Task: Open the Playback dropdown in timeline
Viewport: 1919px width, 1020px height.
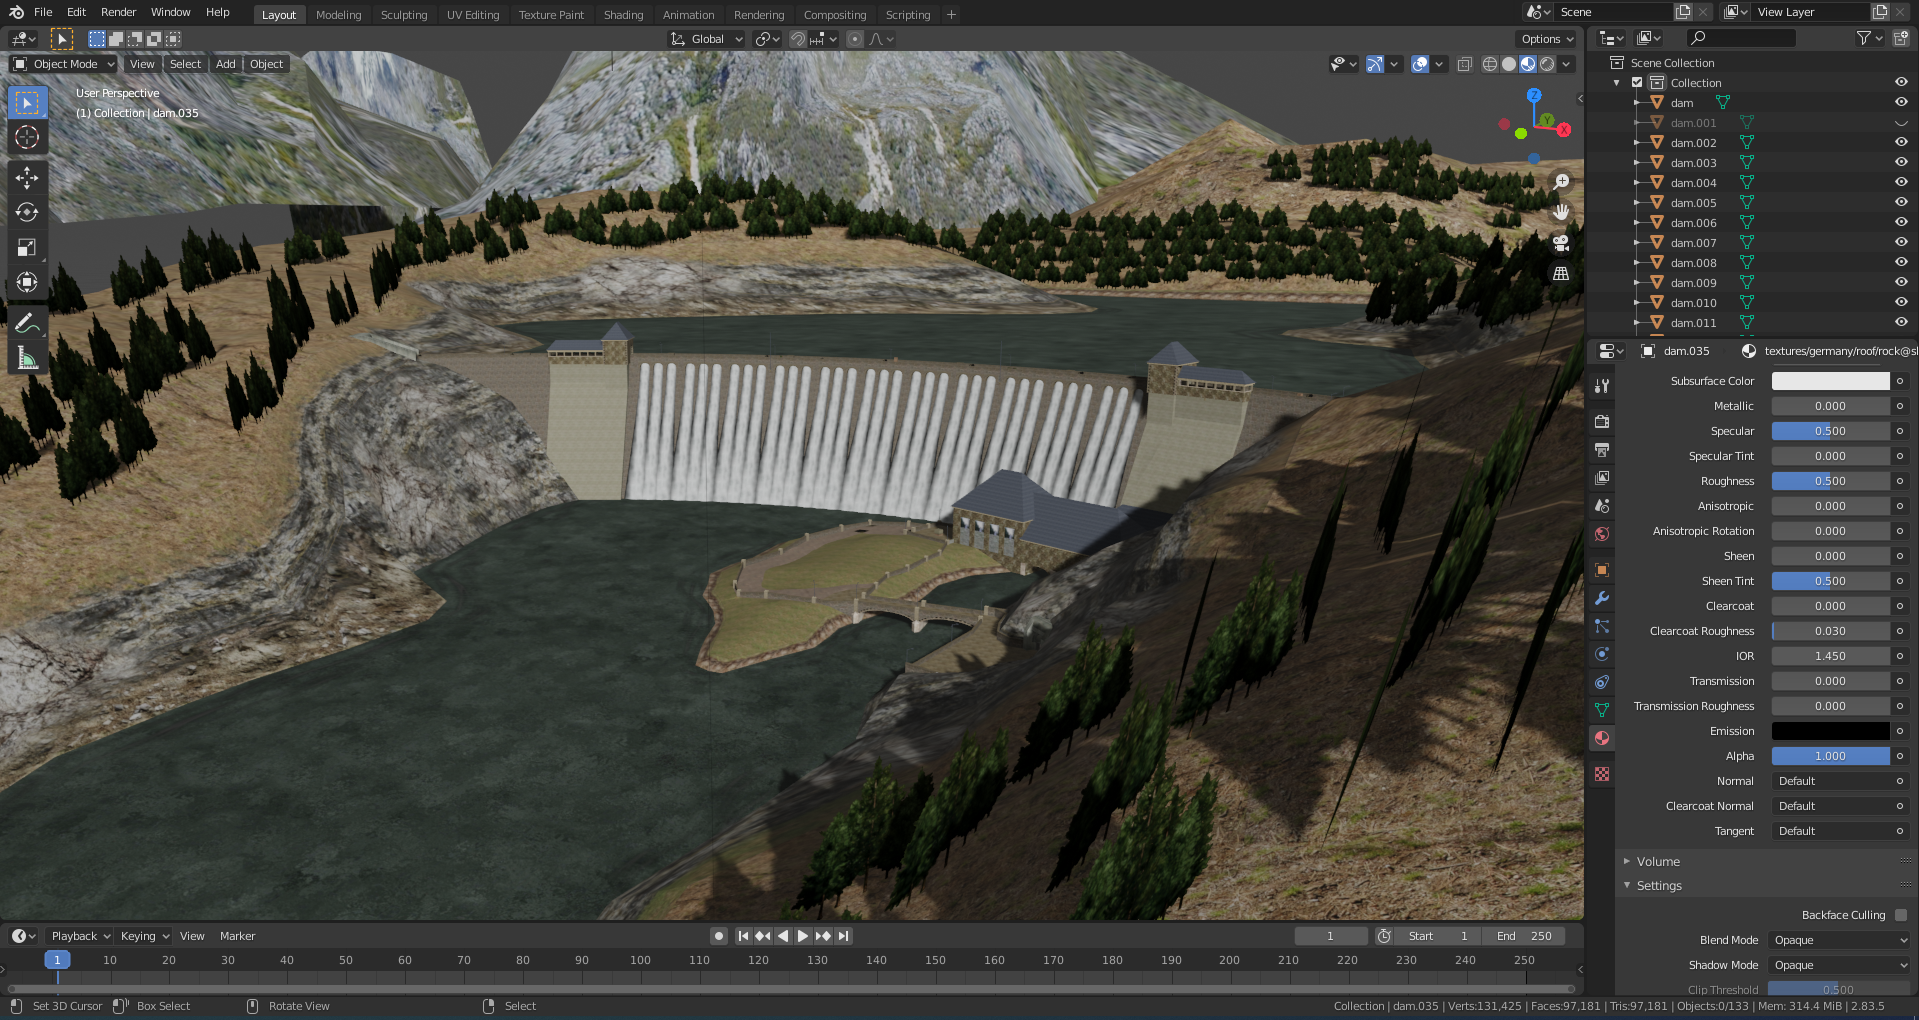Action: click(x=80, y=936)
